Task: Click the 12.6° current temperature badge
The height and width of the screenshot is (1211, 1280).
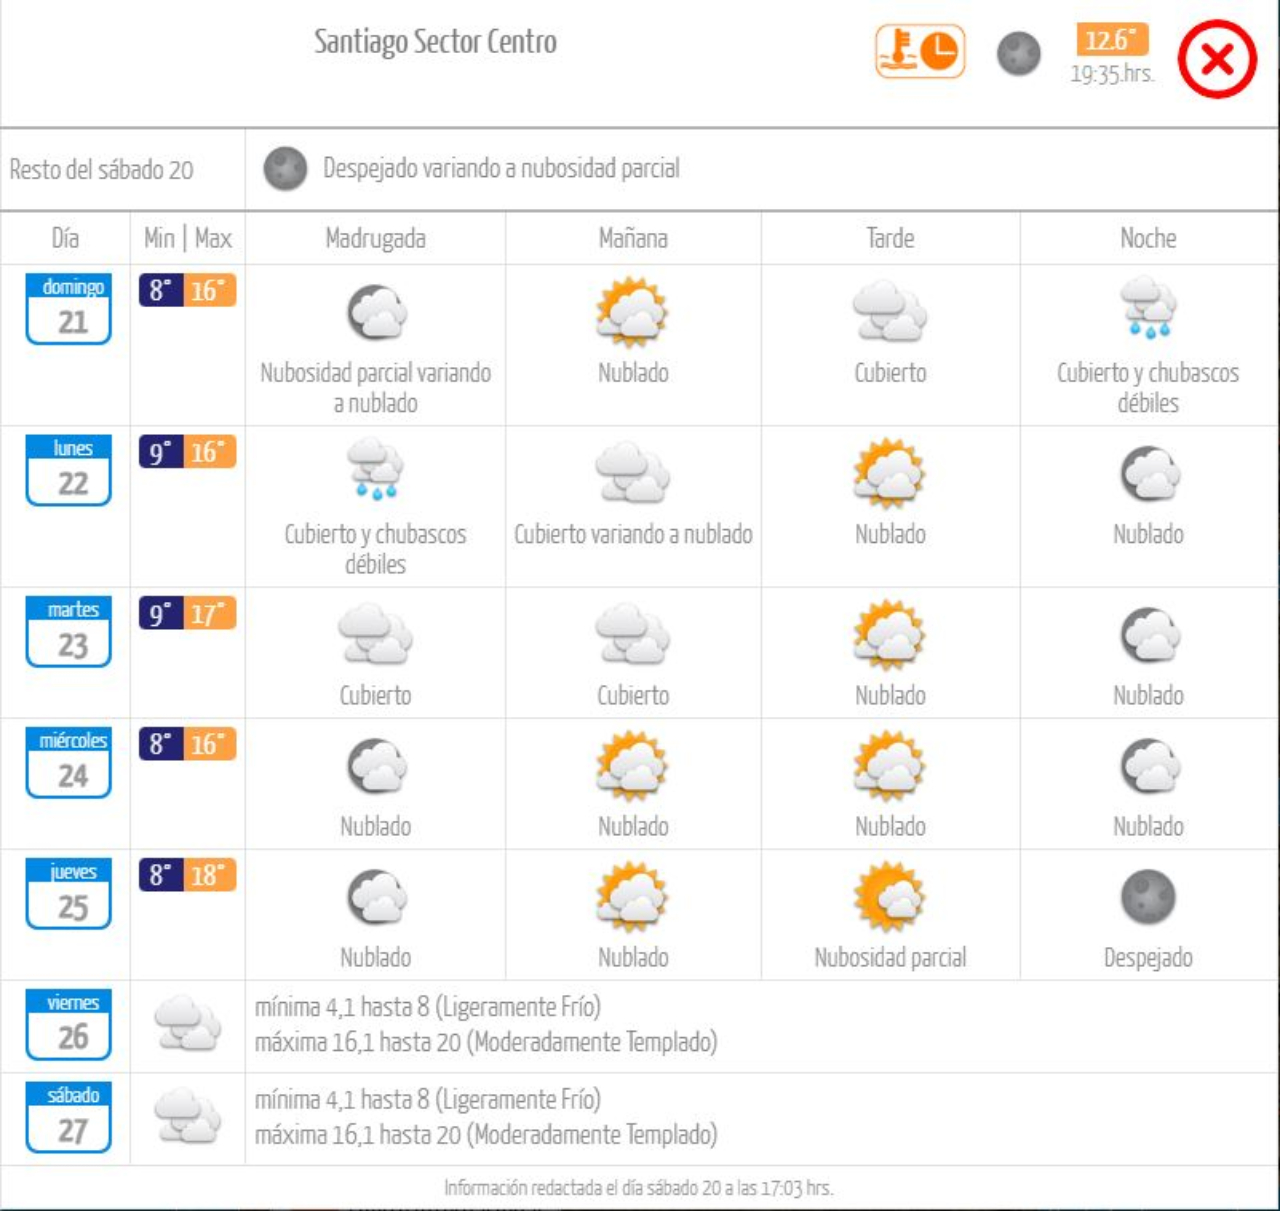Action: 1111,40
